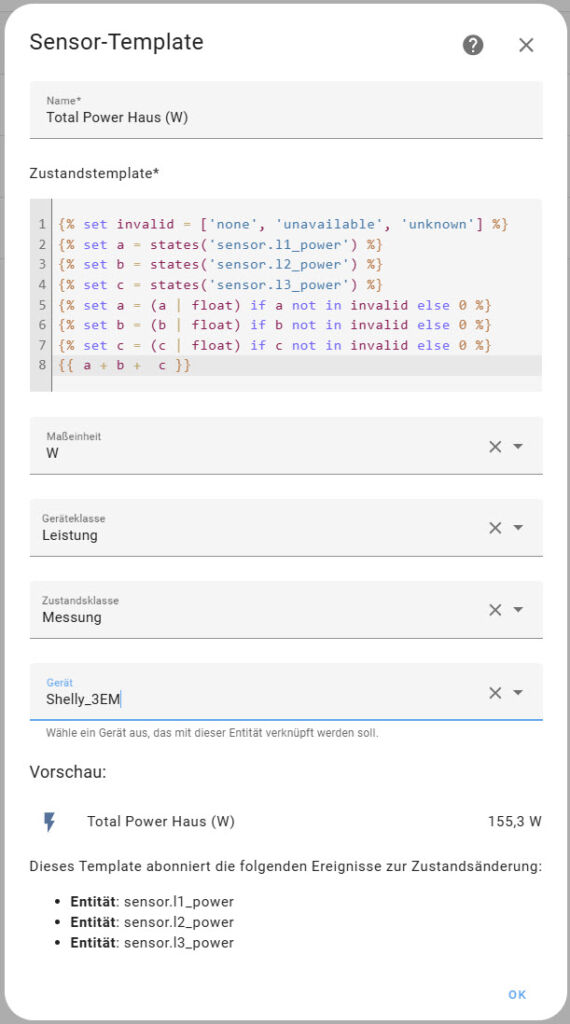The height and width of the screenshot is (1024, 570).
Task: Edit the Name field Total Power Haus
Action: [286, 110]
